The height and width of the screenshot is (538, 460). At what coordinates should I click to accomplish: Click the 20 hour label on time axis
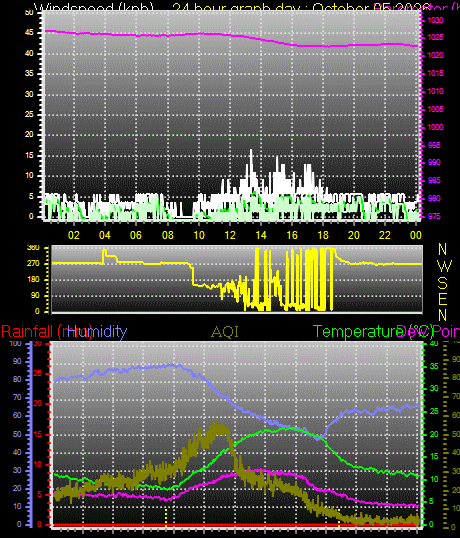(354, 235)
